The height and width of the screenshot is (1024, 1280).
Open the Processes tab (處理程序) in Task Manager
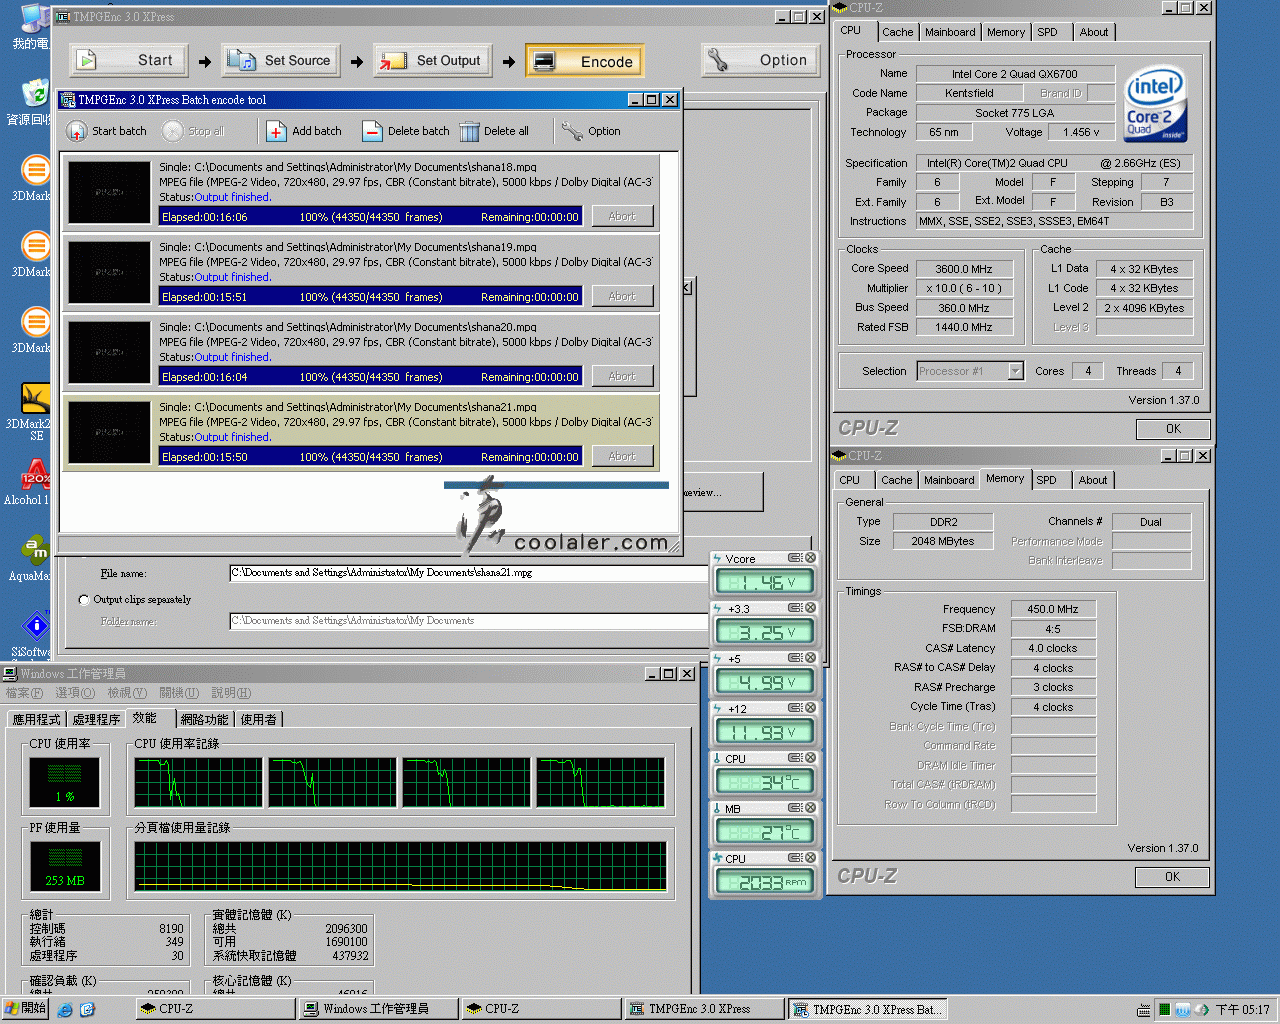pos(96,719)
